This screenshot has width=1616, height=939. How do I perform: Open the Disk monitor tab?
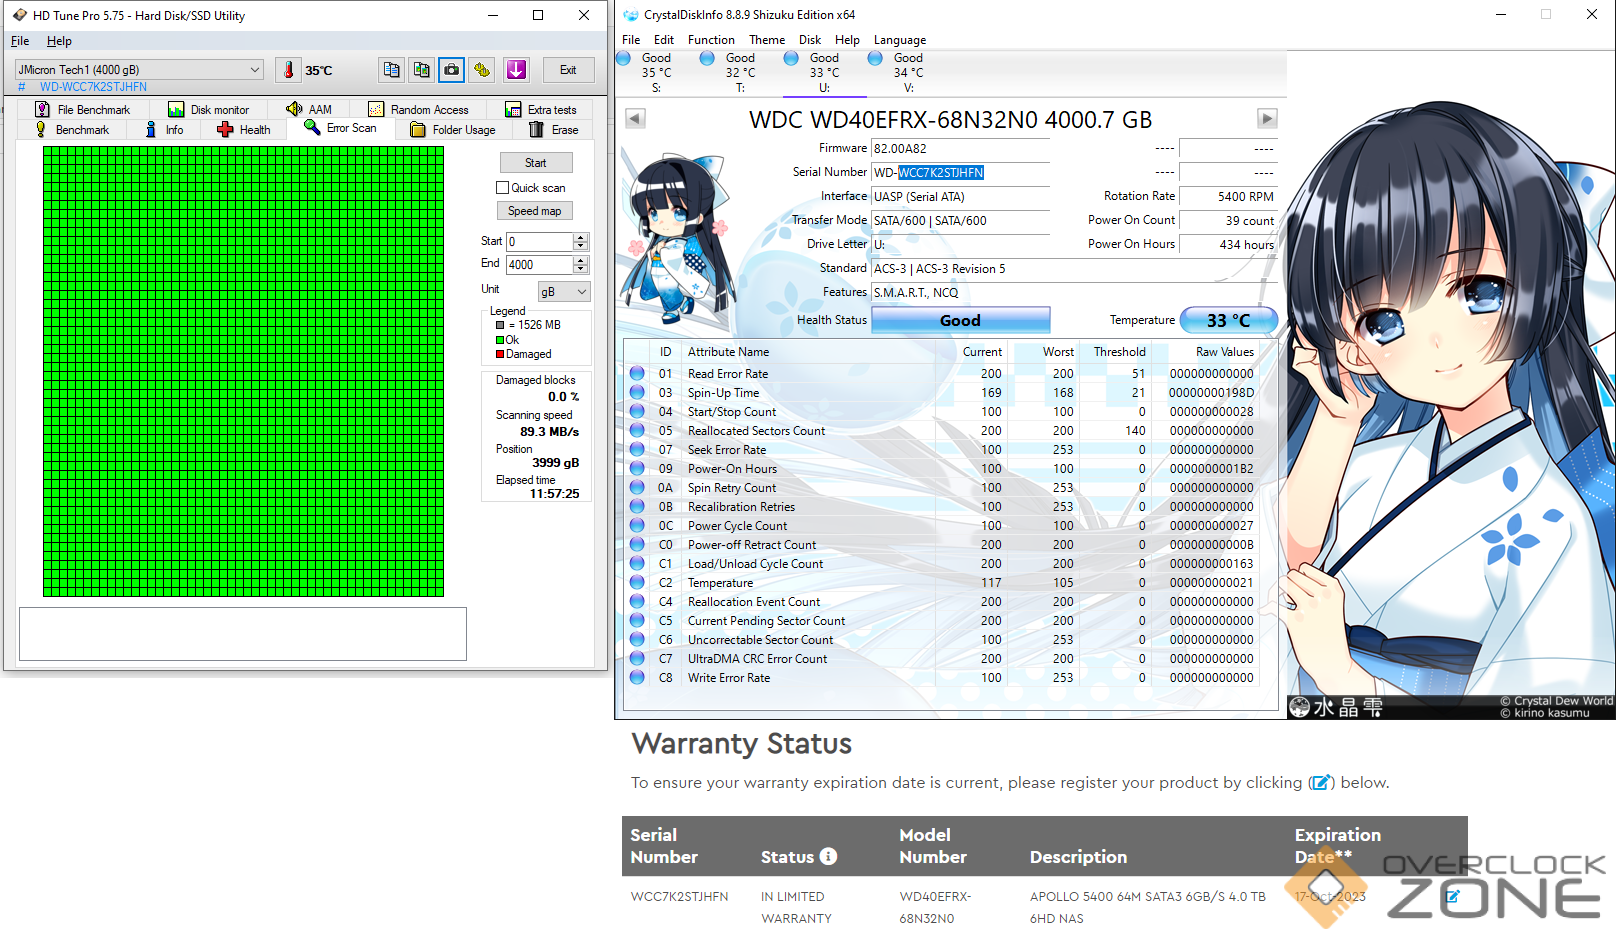209,110
